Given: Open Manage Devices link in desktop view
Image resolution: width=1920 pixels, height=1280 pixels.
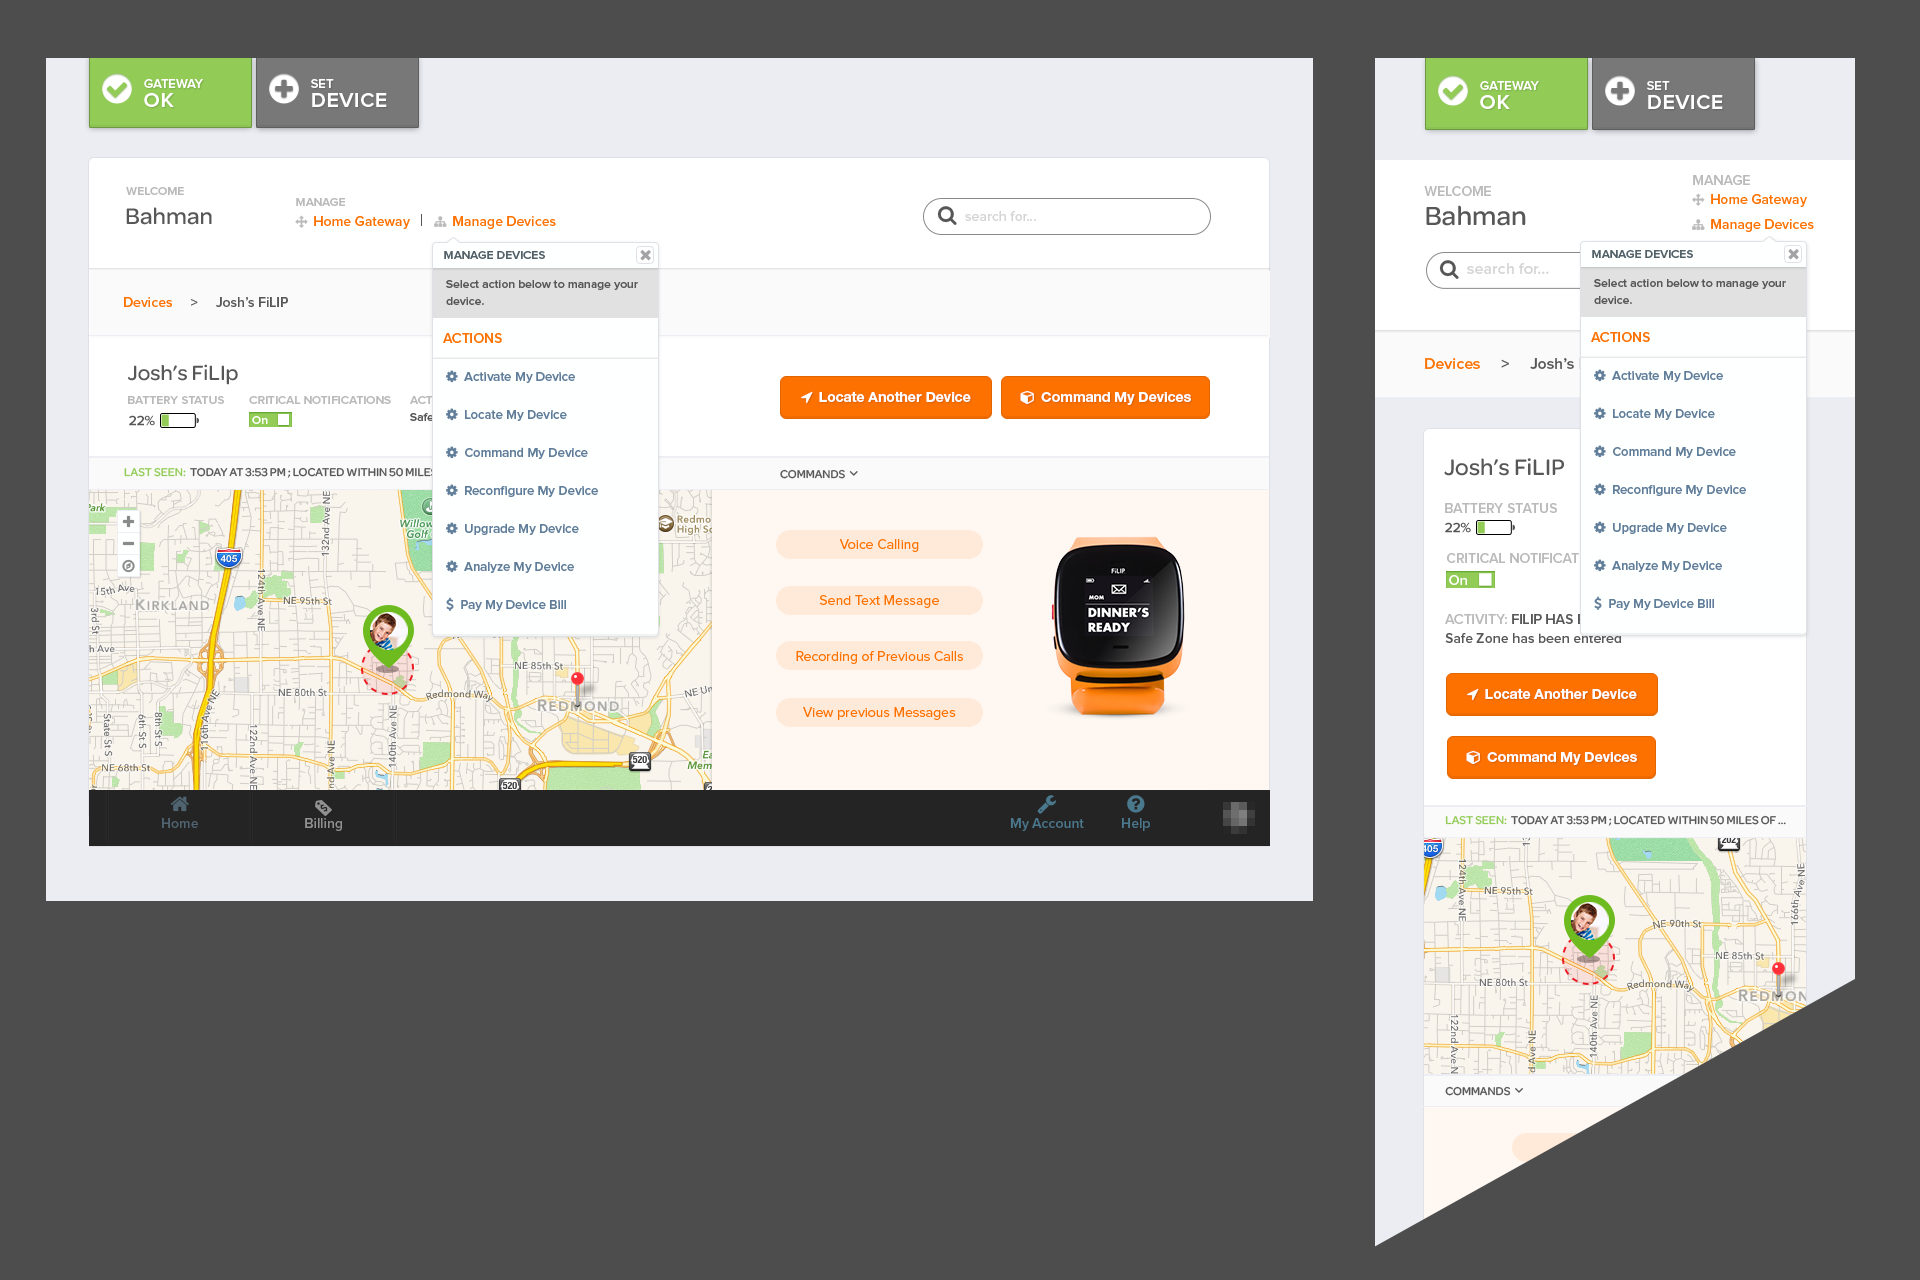Looking at the screenshot, I should click(495, 222).
